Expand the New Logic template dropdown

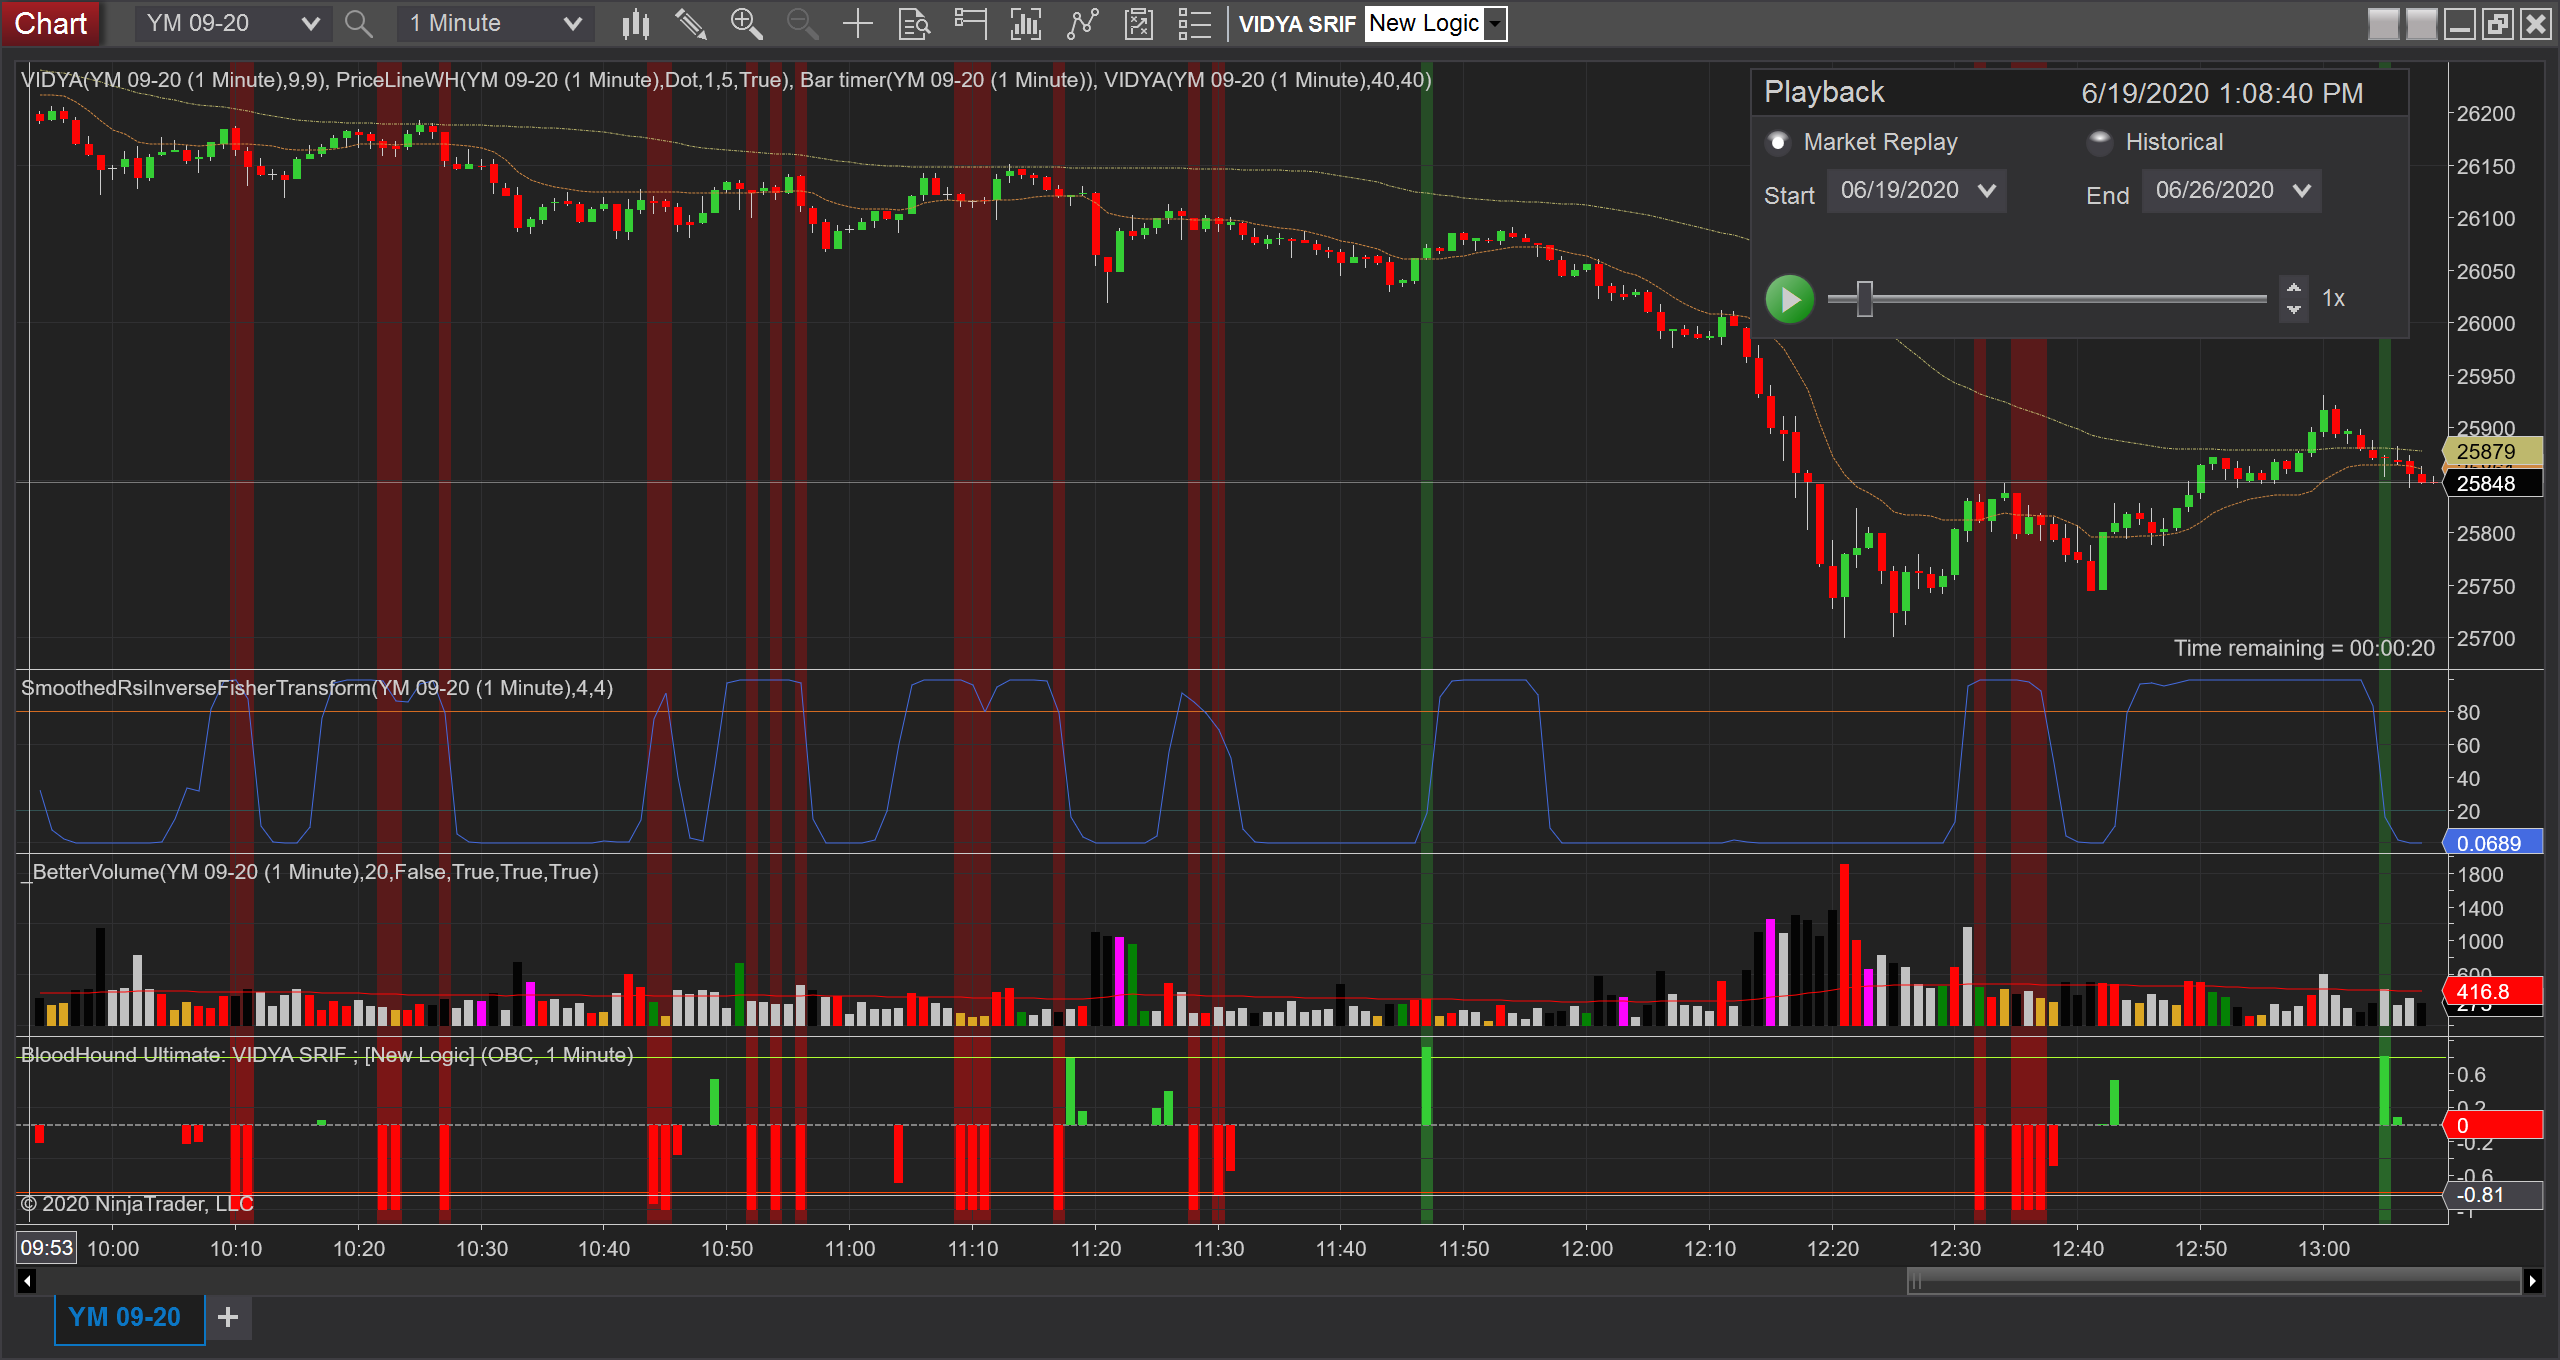[1495, 23]
